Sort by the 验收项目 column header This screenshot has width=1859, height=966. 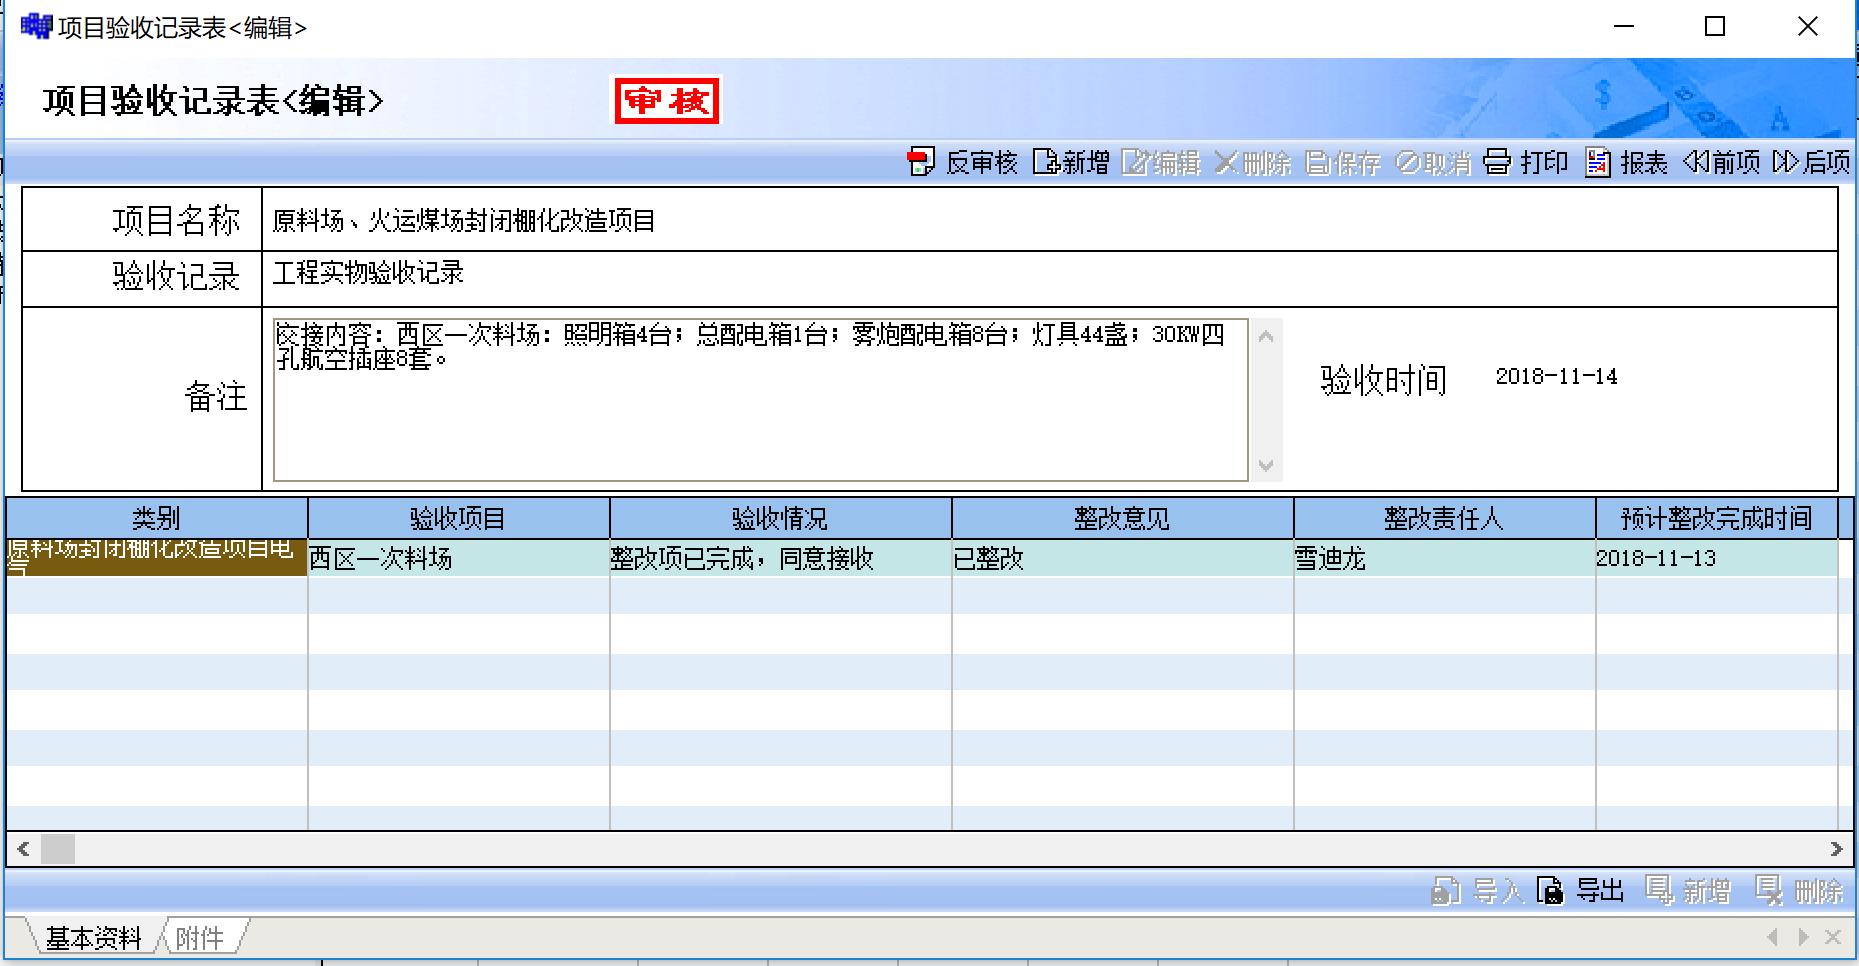point(458,519)
